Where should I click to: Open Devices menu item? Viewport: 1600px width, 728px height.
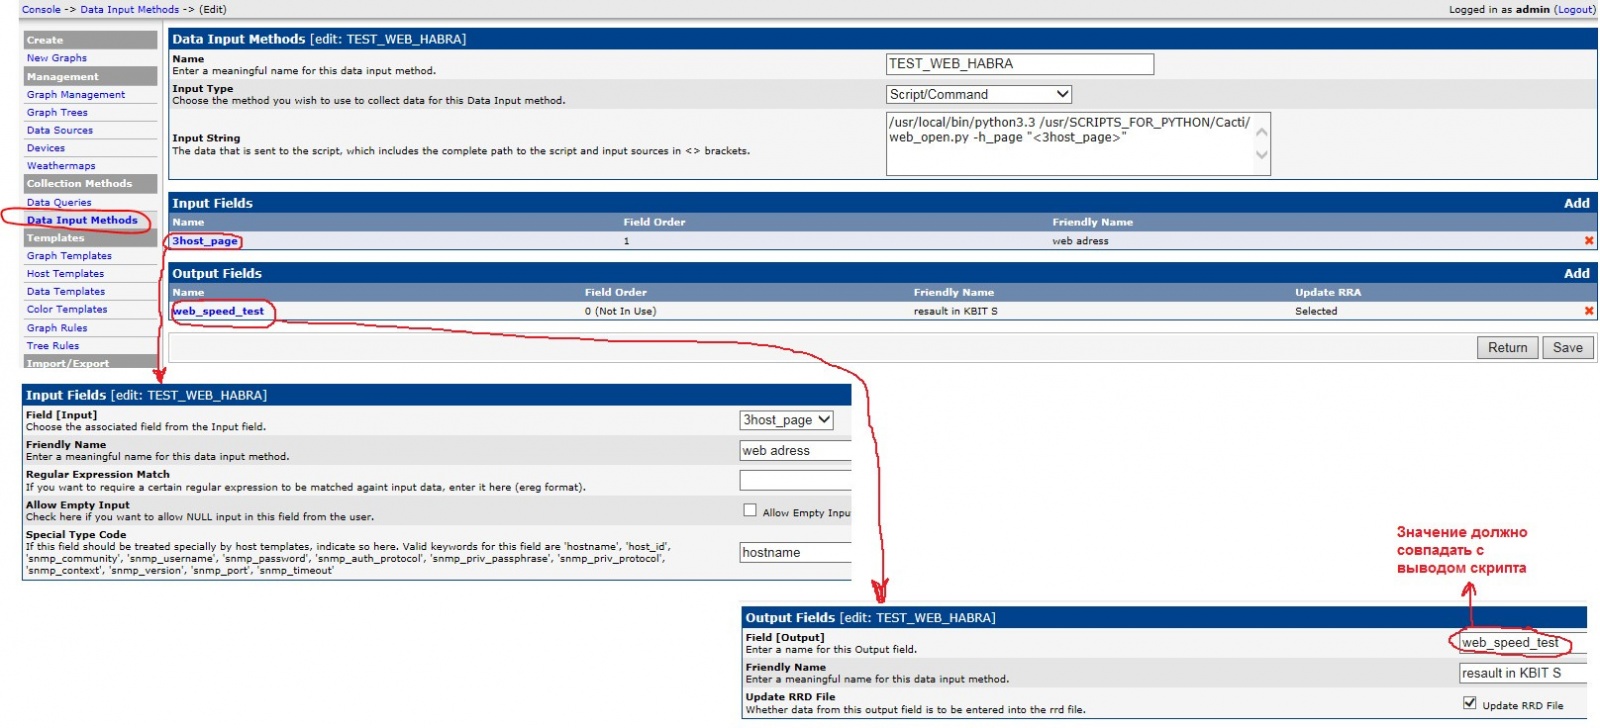[x=46, y=148]
